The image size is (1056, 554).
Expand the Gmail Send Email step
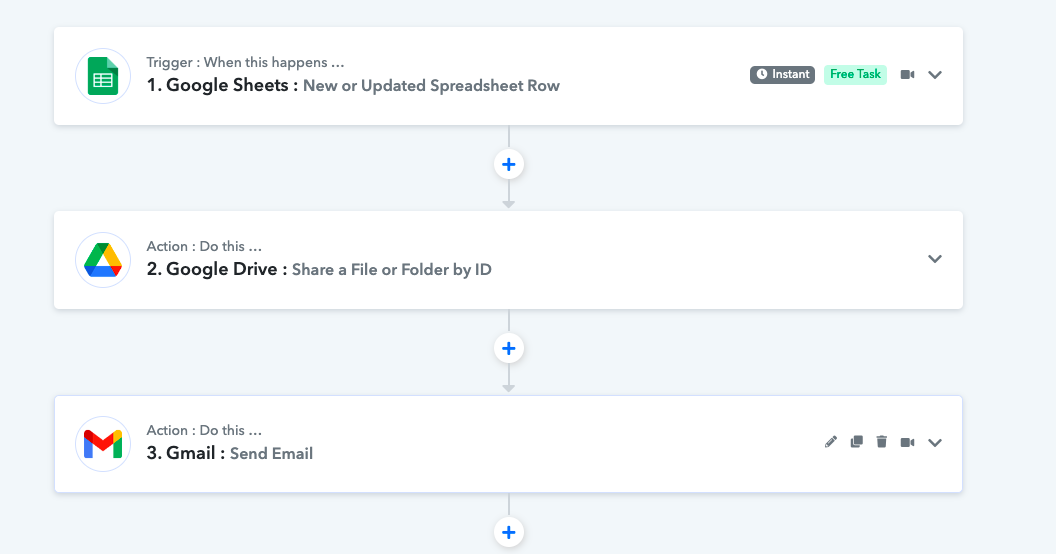pos(935,442)
